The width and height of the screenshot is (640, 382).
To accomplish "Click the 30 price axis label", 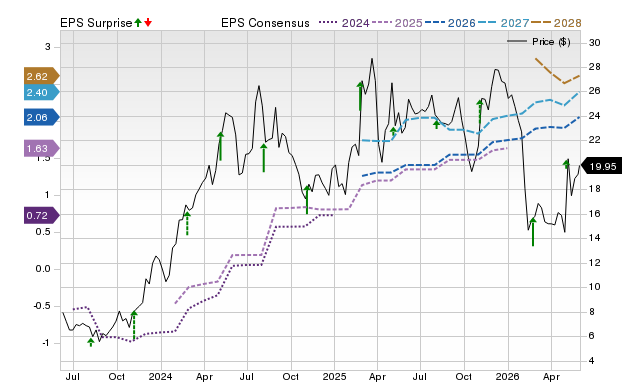I will [x=594, y=42].
